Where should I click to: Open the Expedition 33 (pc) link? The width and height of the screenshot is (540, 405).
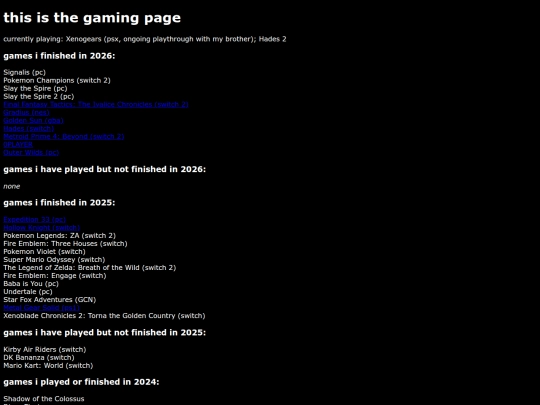pyautogui.click(x=34, y=219)
